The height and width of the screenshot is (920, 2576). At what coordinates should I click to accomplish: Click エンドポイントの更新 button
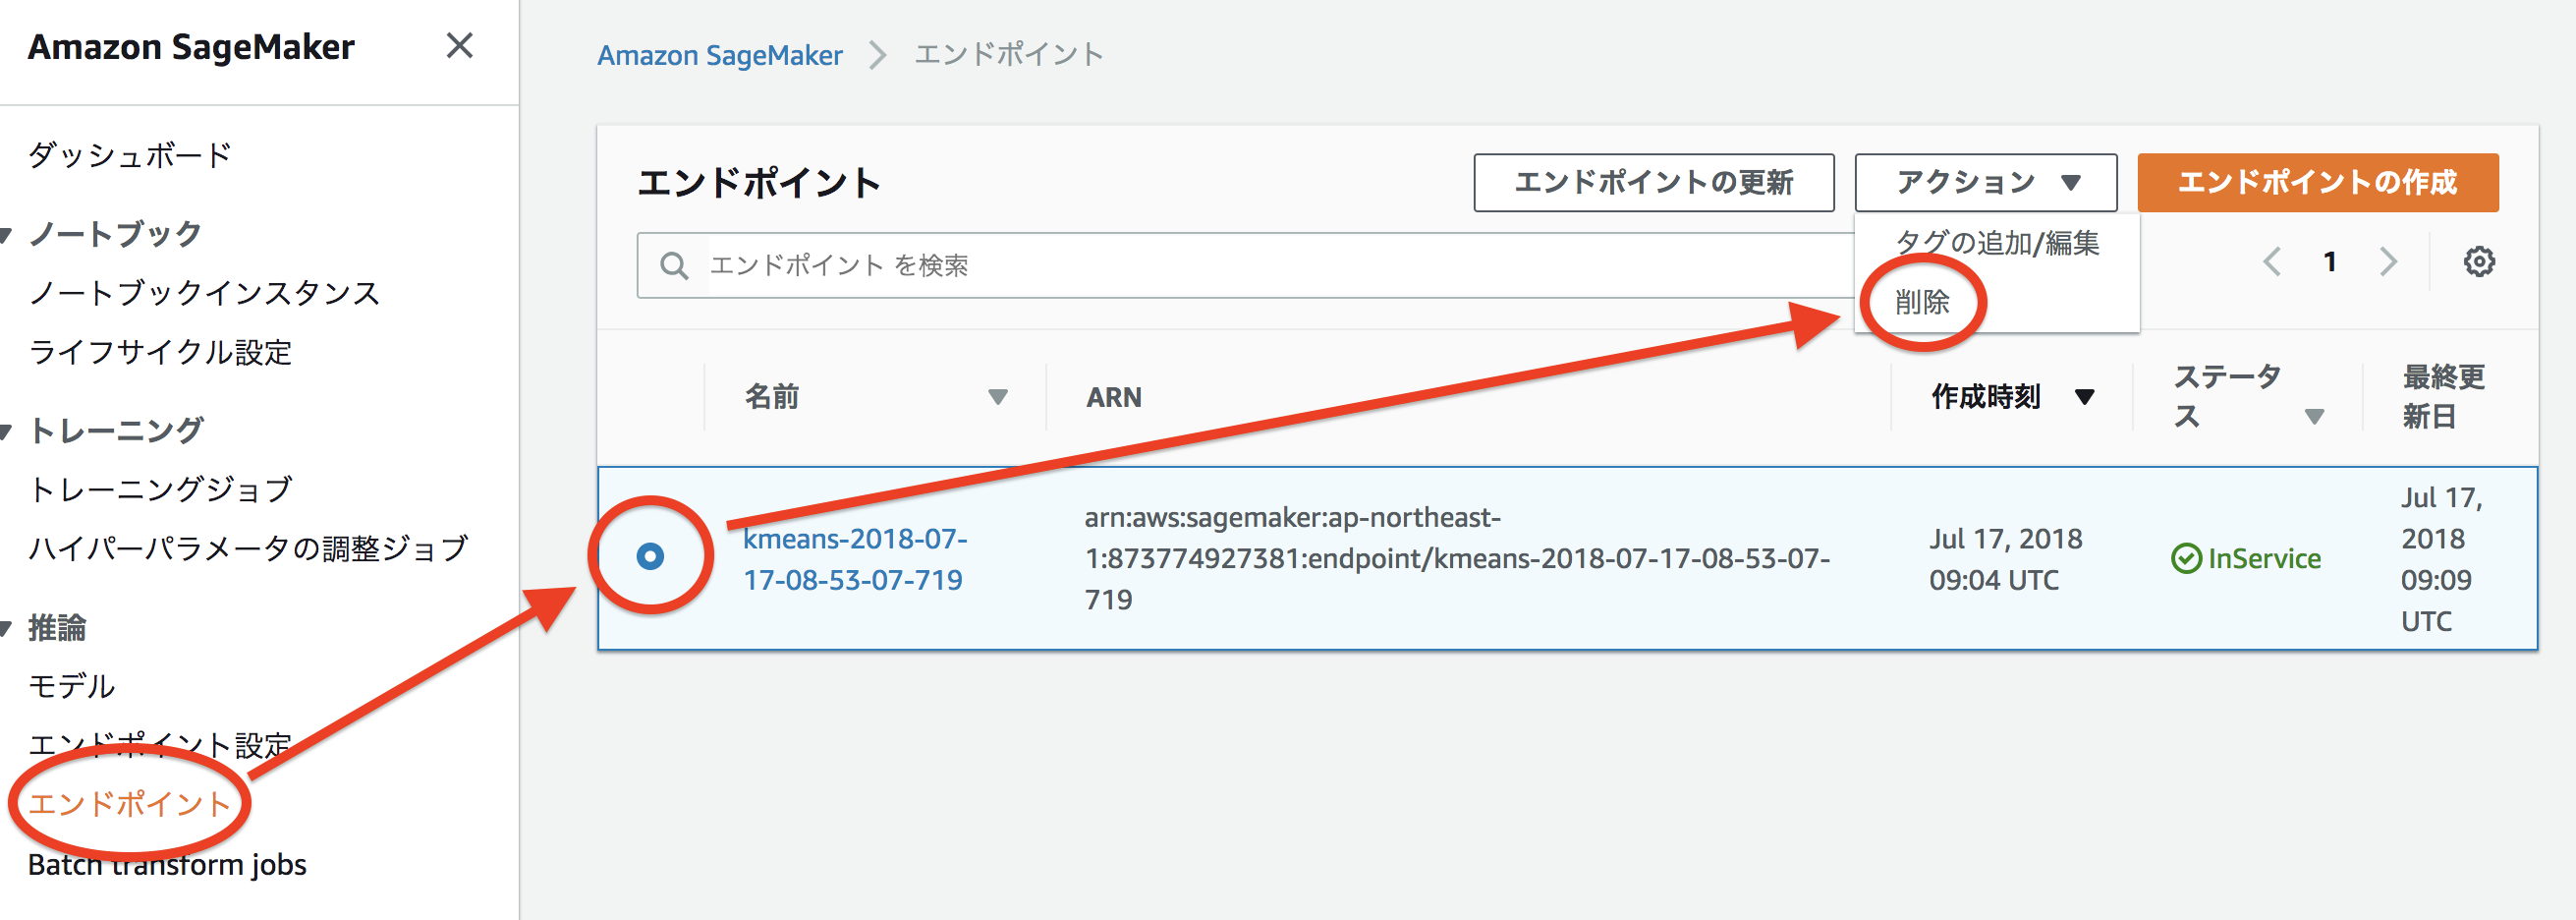[x=1654, y=182]
